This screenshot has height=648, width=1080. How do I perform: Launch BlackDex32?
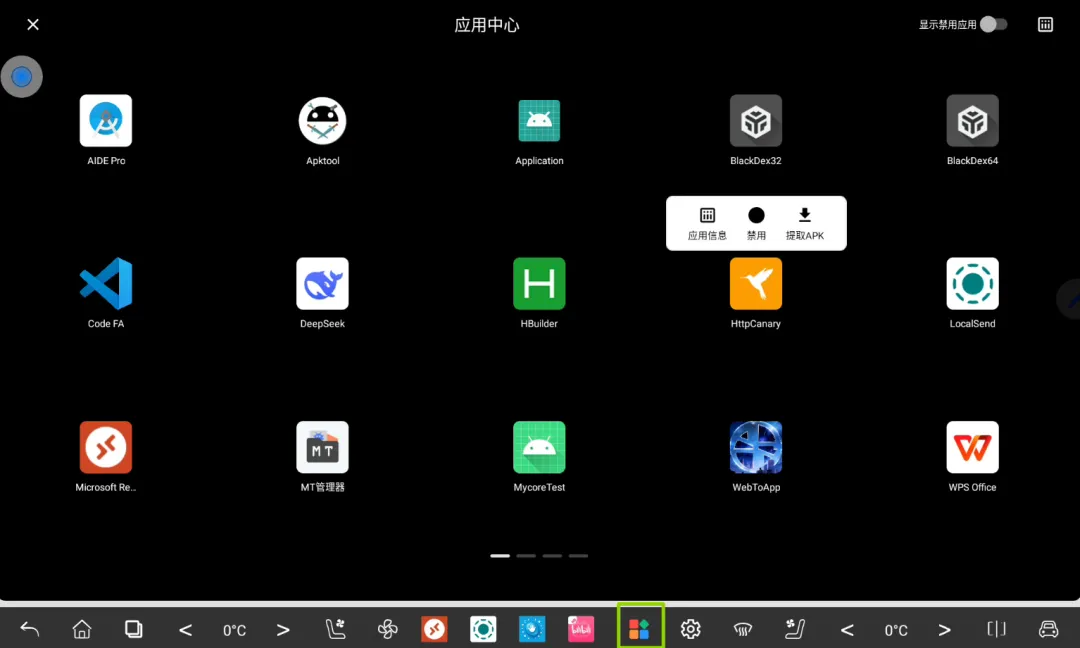point(756,121)
